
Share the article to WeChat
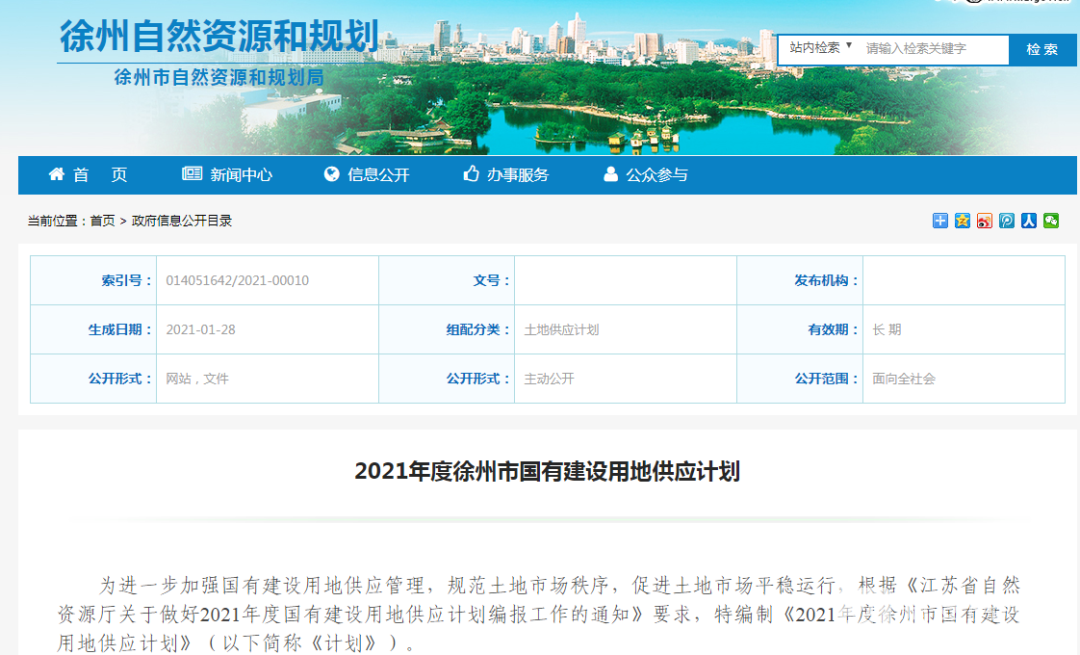pos(1050,220)
